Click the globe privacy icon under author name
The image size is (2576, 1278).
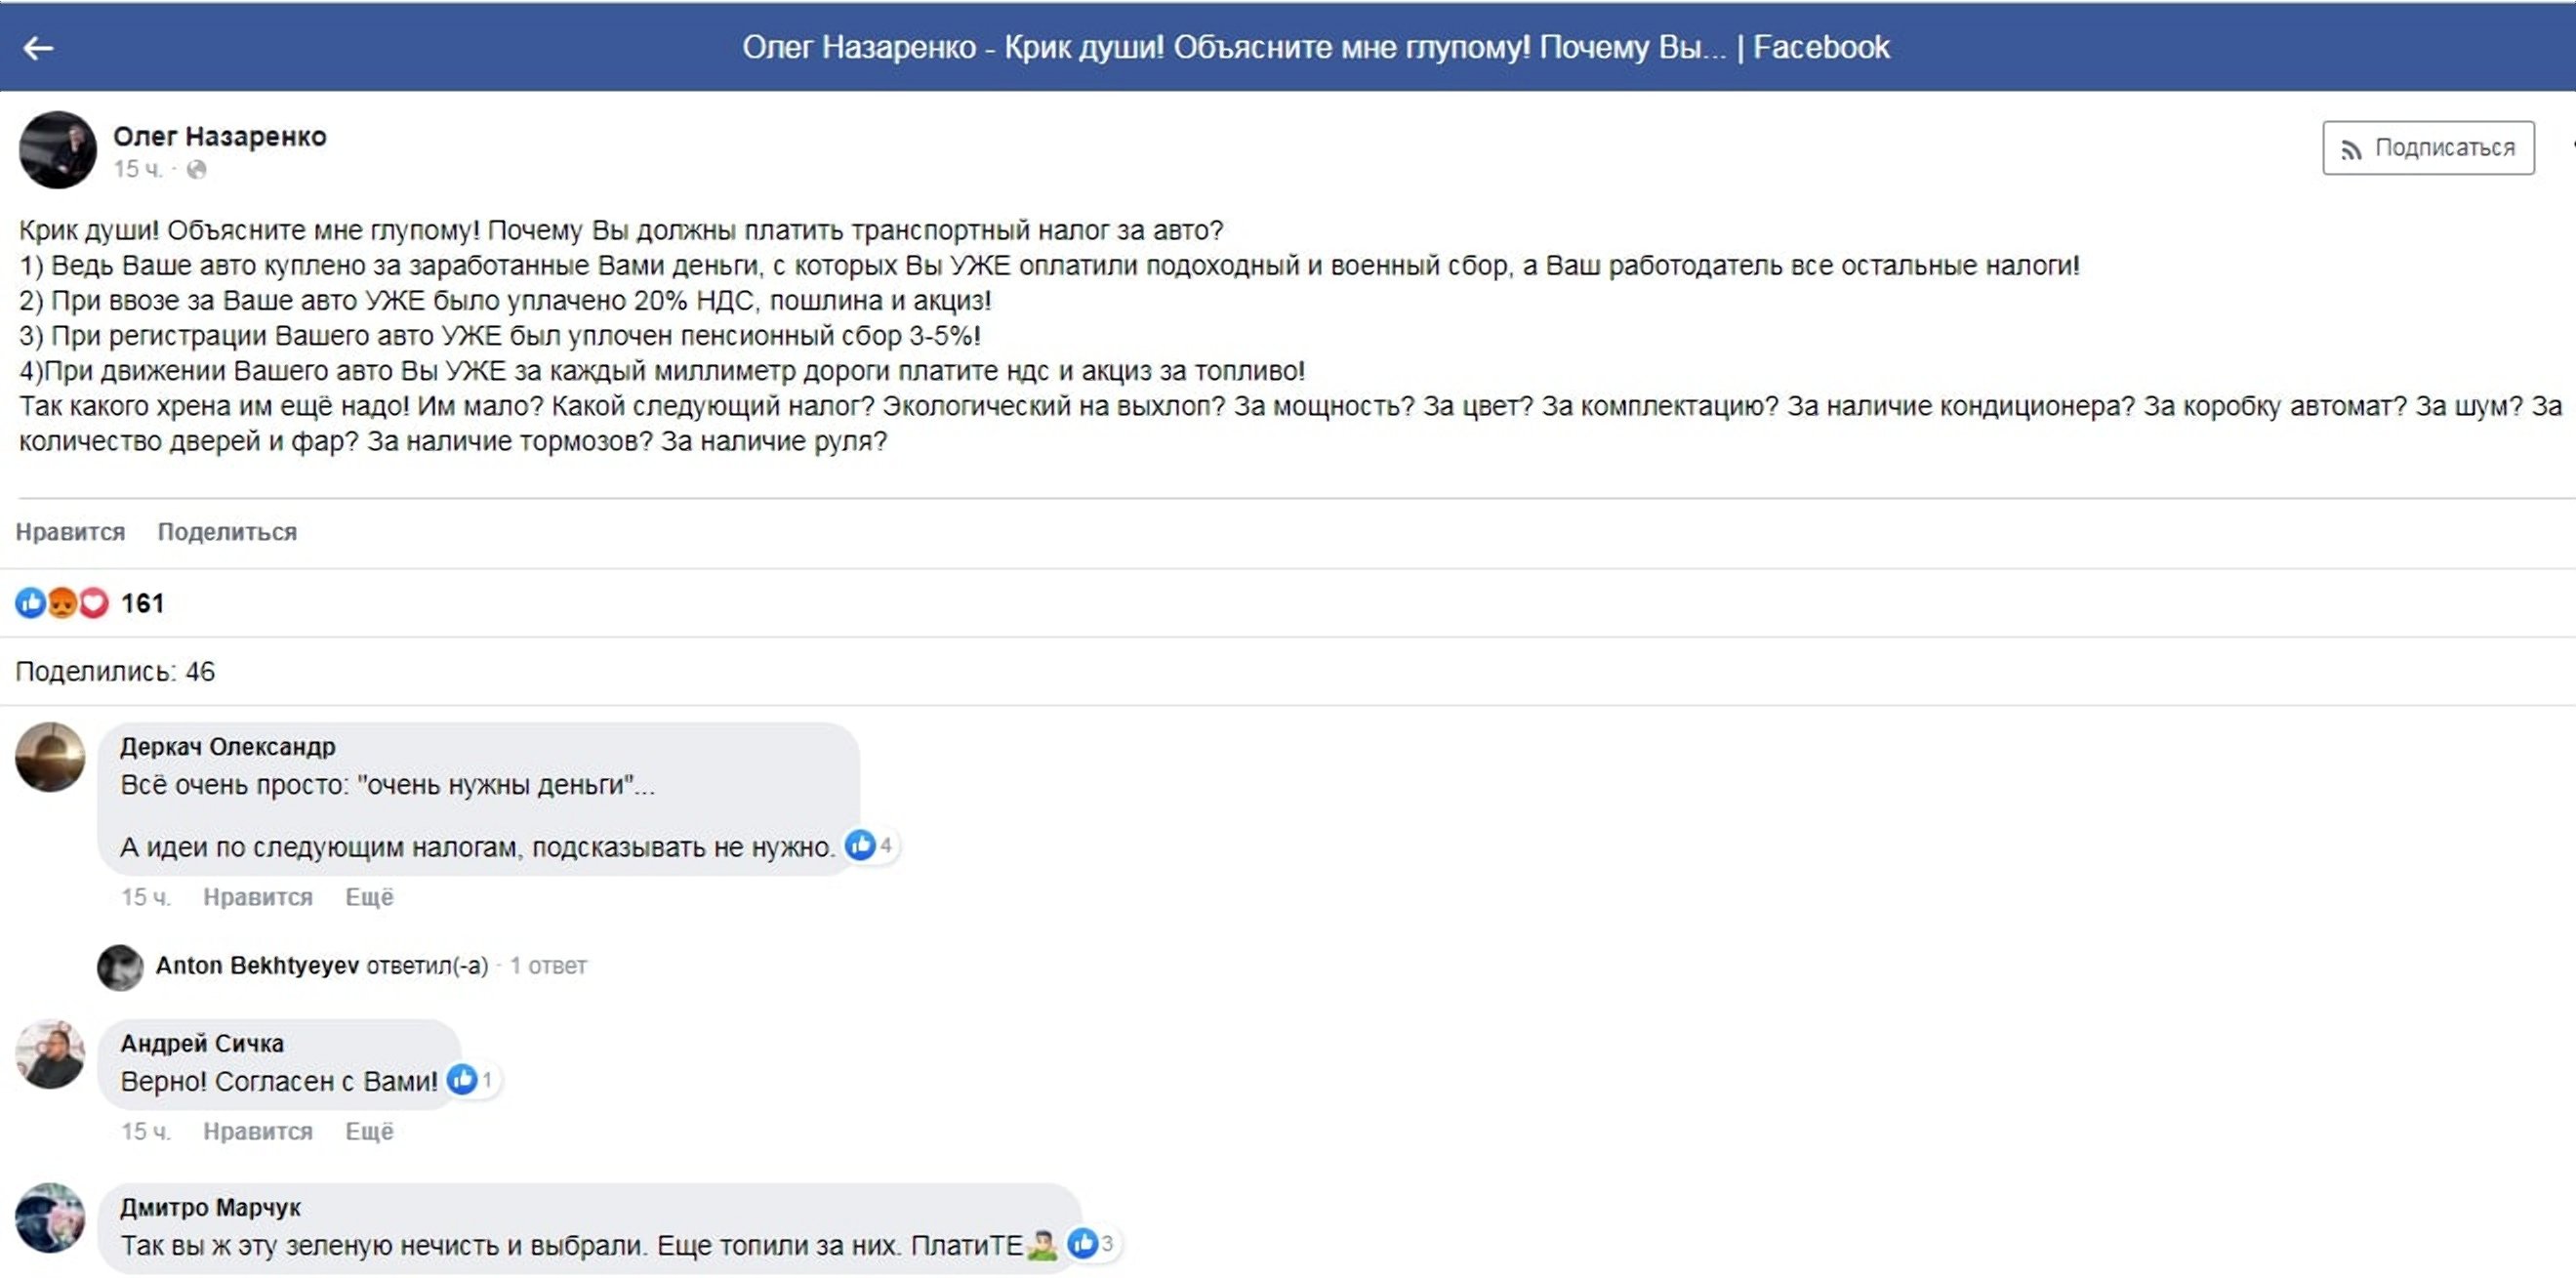197,169
